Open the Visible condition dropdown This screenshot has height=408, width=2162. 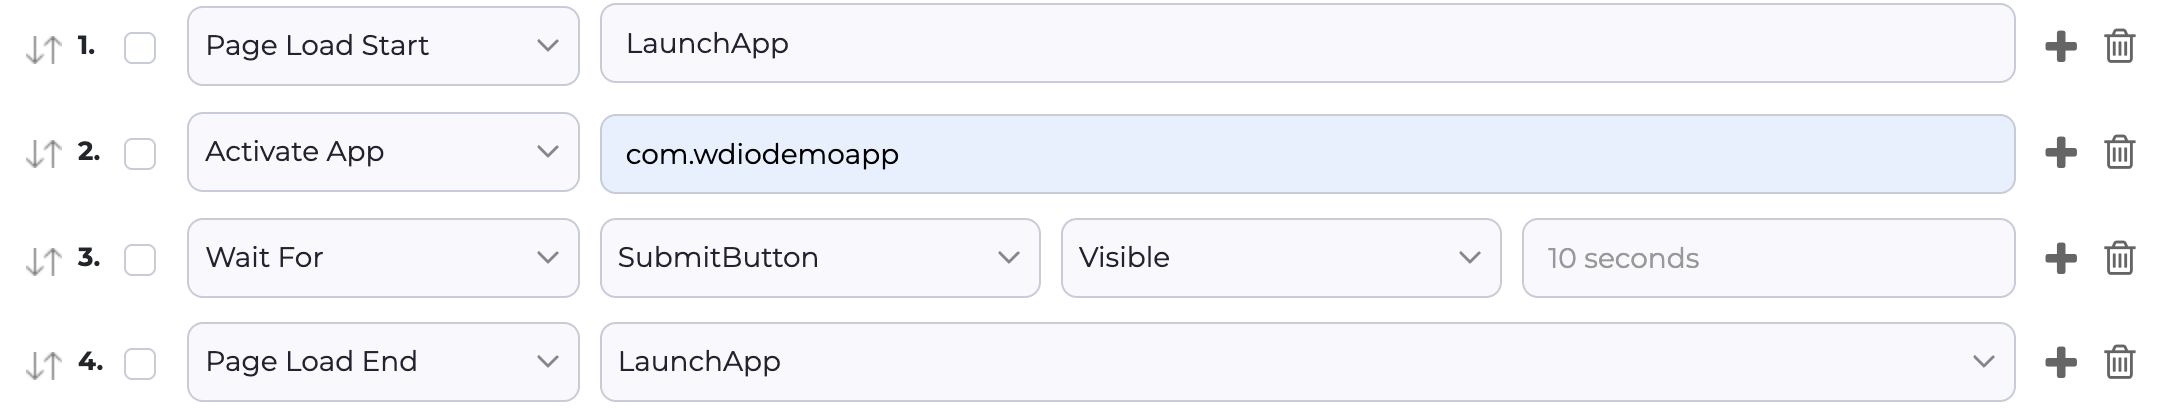[x=1280, y=258]
